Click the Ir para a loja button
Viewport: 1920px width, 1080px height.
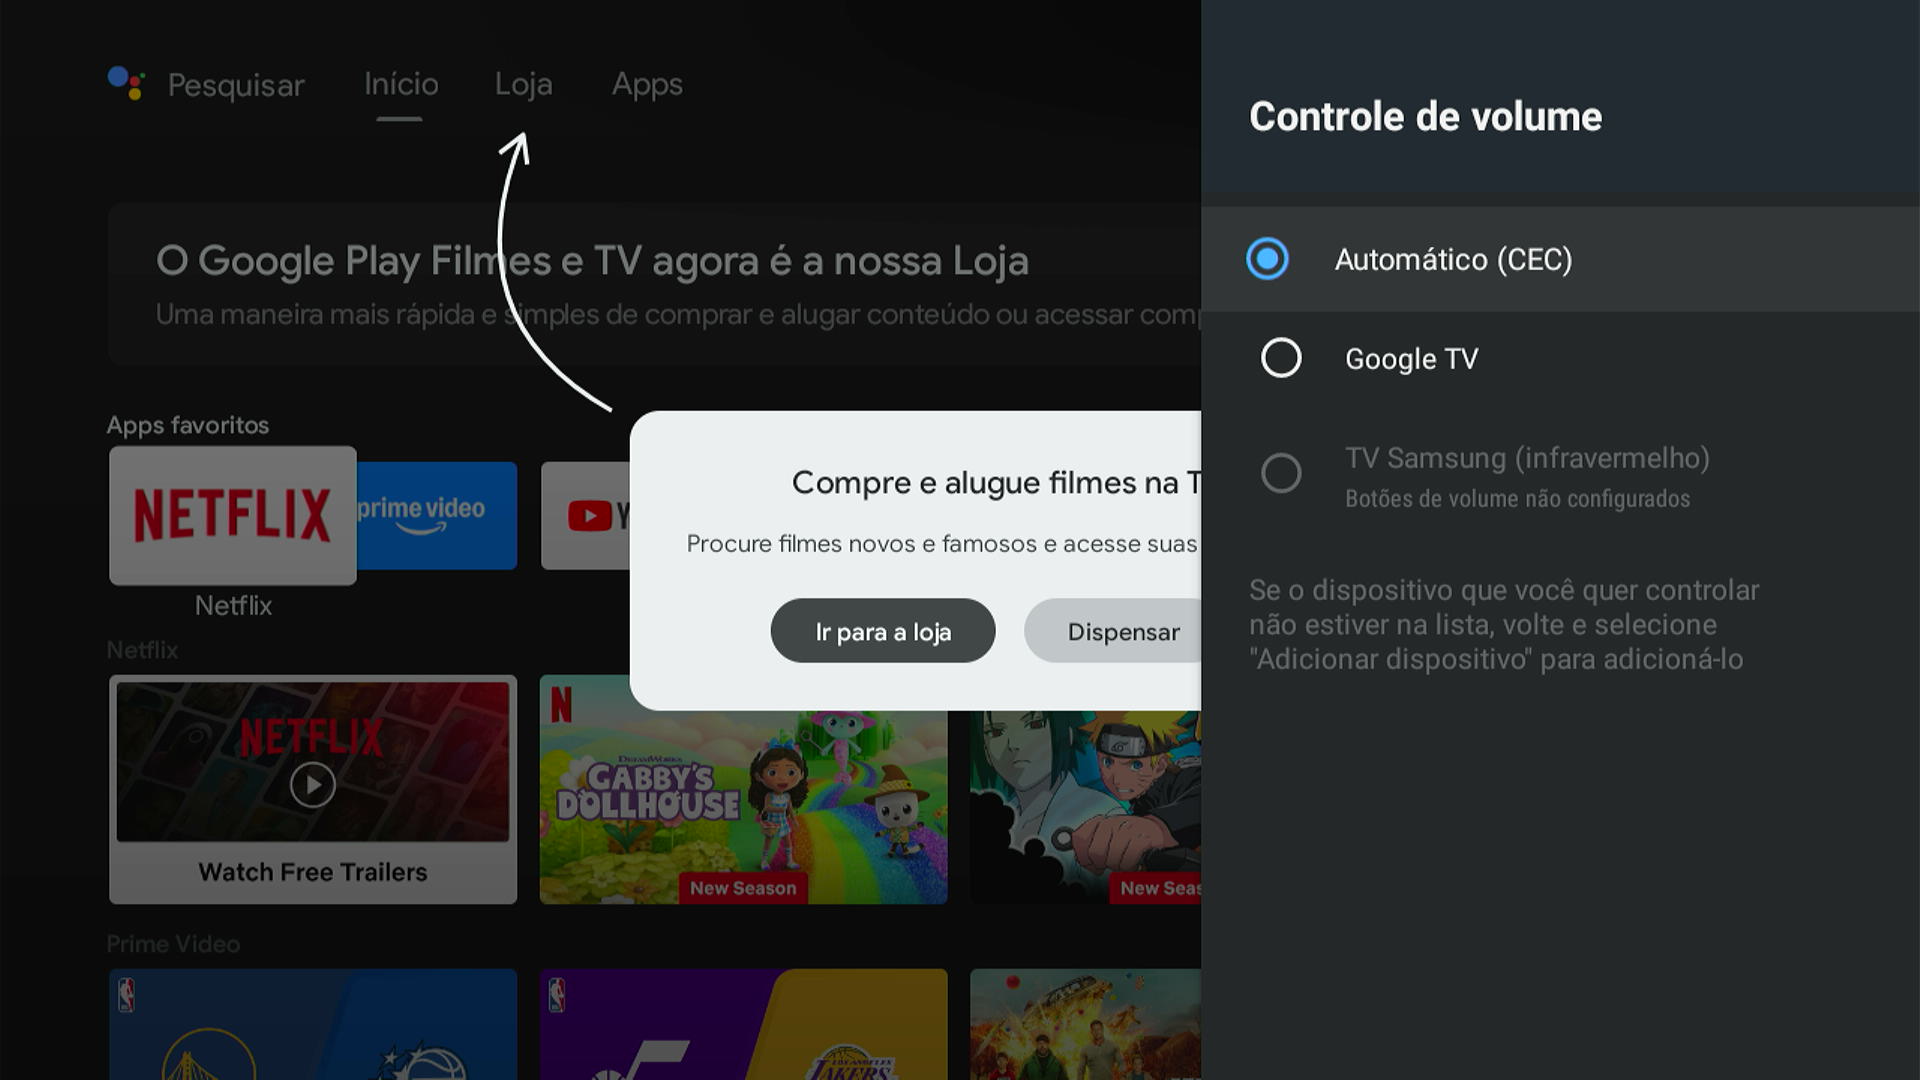point(883,631)
